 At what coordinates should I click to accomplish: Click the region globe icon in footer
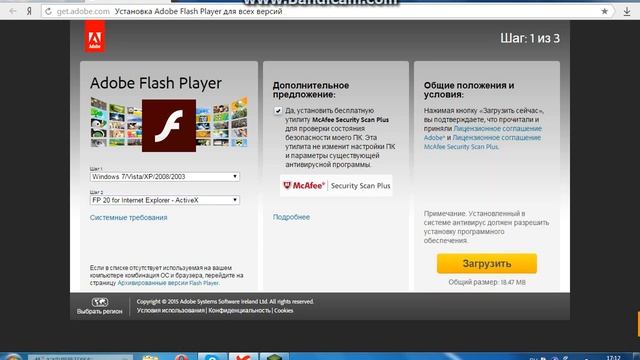point(100,302)
